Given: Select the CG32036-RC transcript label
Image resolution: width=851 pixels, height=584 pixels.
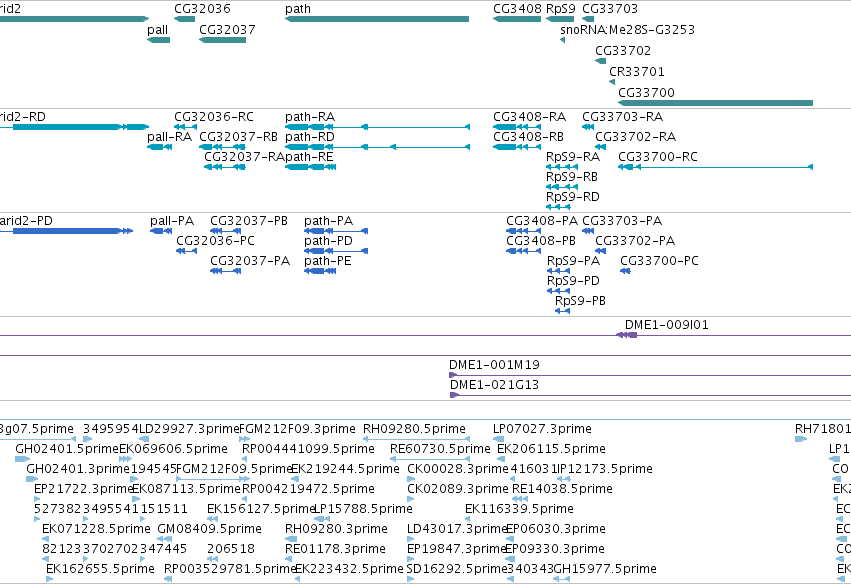Looking at the screenshot, I should [x=214, y=117].
